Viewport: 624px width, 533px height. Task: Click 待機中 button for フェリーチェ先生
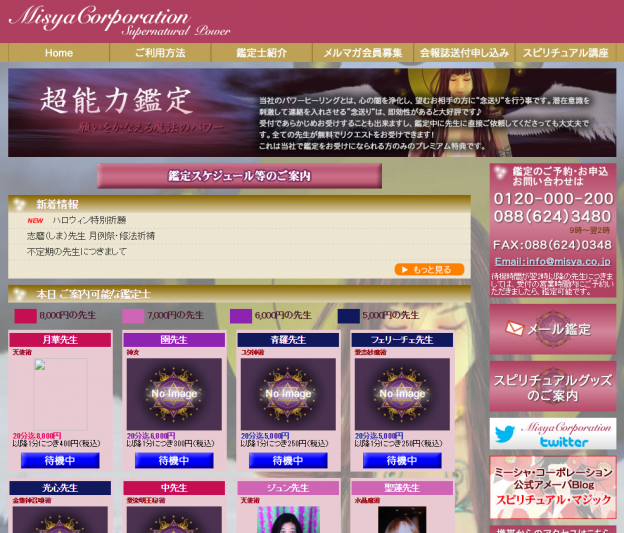pos(402,461)
